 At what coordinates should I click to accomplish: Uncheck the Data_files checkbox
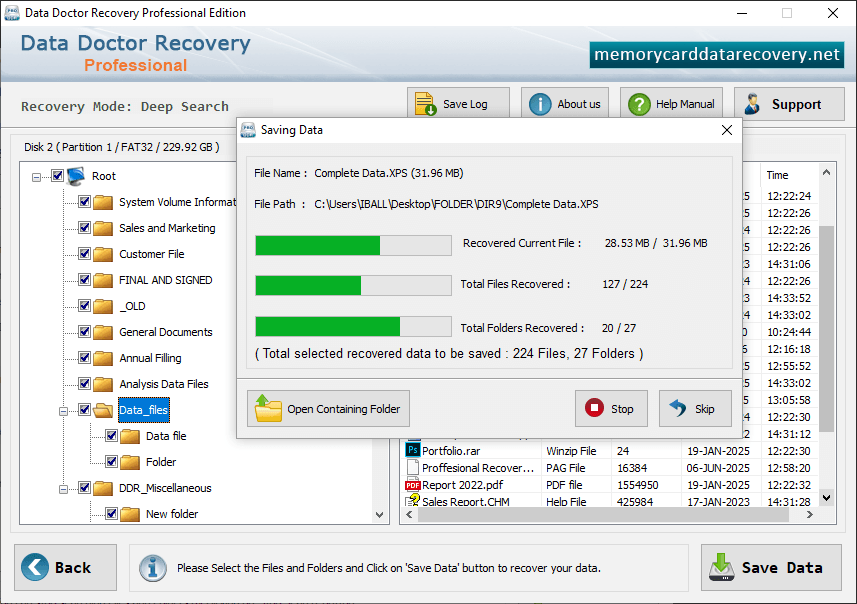84,409
